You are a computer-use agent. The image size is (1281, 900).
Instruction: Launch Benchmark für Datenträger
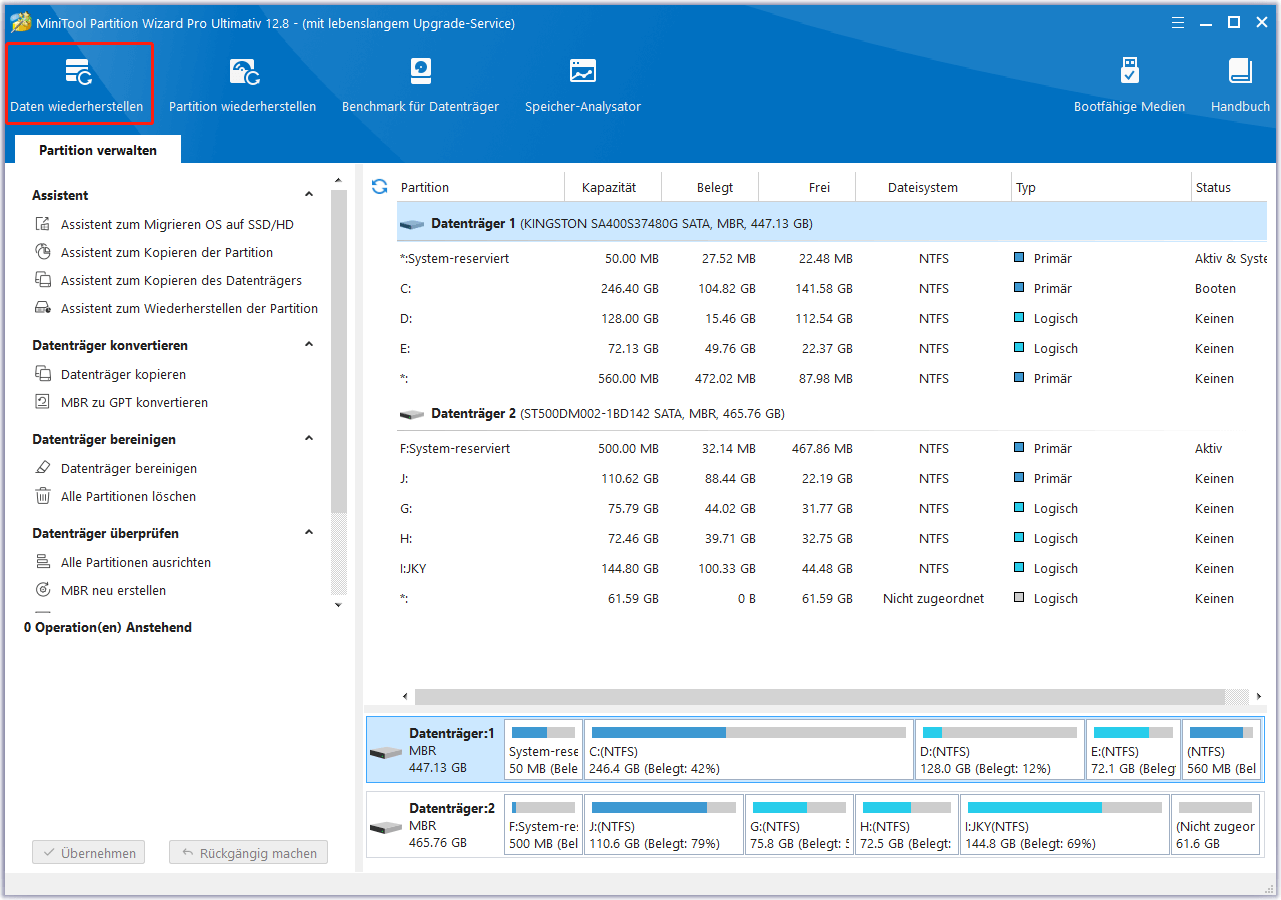(x=420, y=84)
